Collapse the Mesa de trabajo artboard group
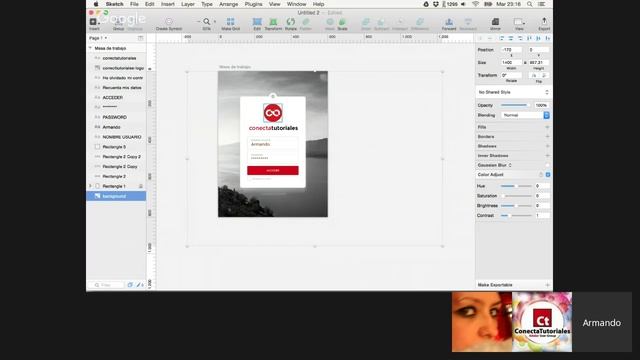The image size is (640, 360). 90,48
